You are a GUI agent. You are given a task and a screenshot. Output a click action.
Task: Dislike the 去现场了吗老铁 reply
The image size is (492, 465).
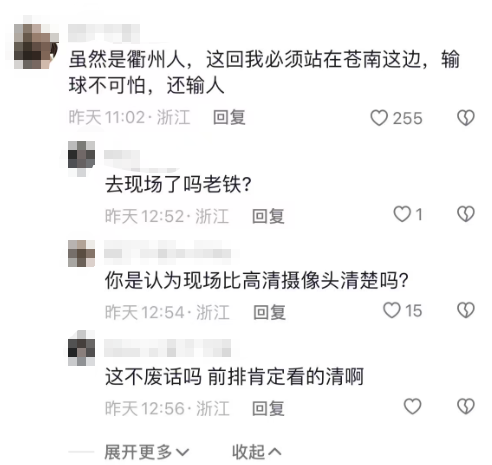point(466,214)
